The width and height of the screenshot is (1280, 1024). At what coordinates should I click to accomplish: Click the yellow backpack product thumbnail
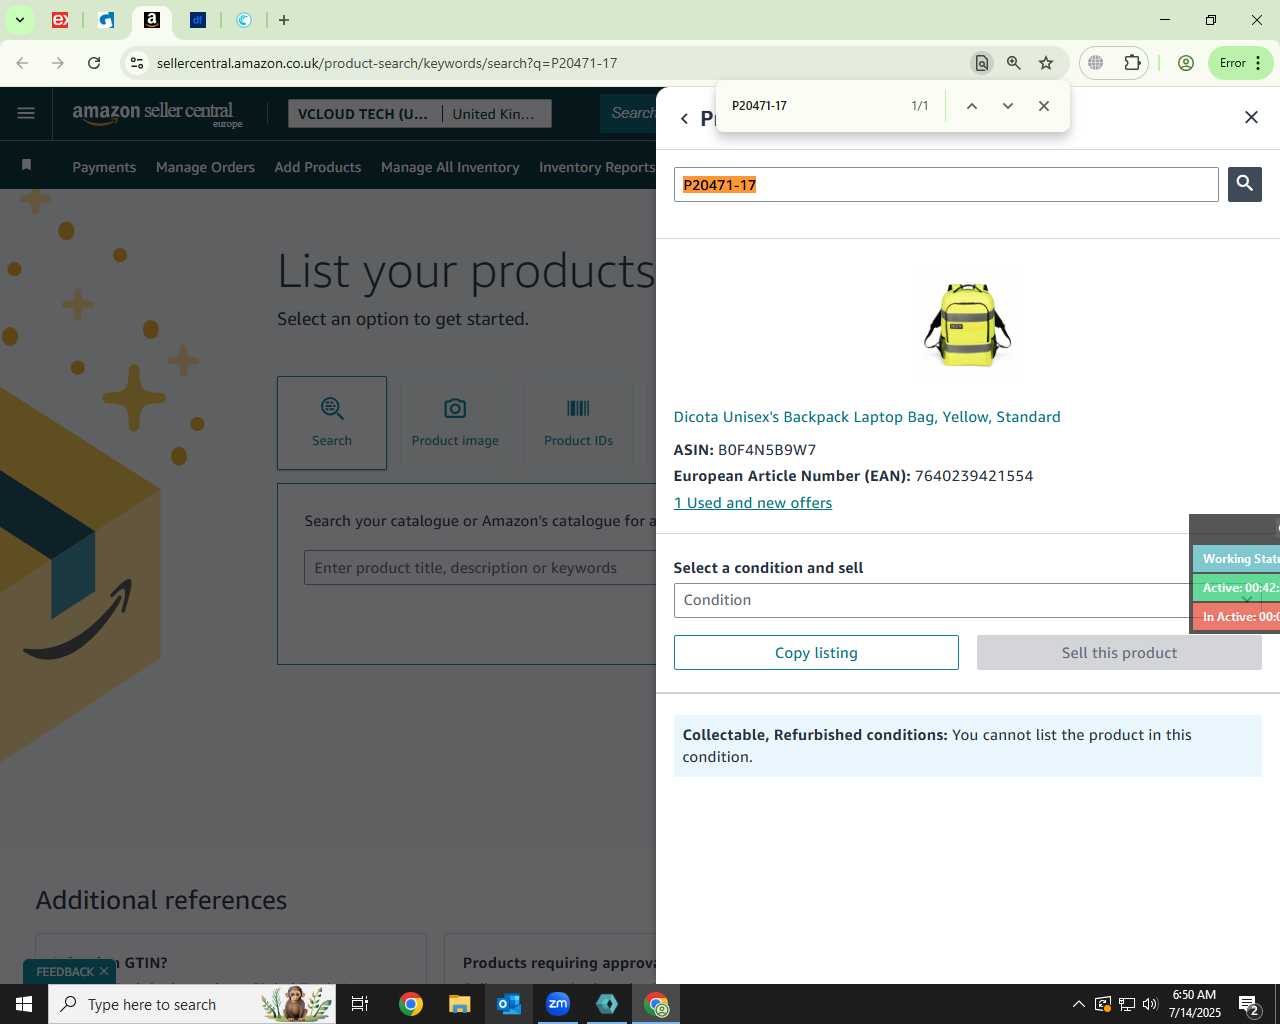(x=967, y=324)
